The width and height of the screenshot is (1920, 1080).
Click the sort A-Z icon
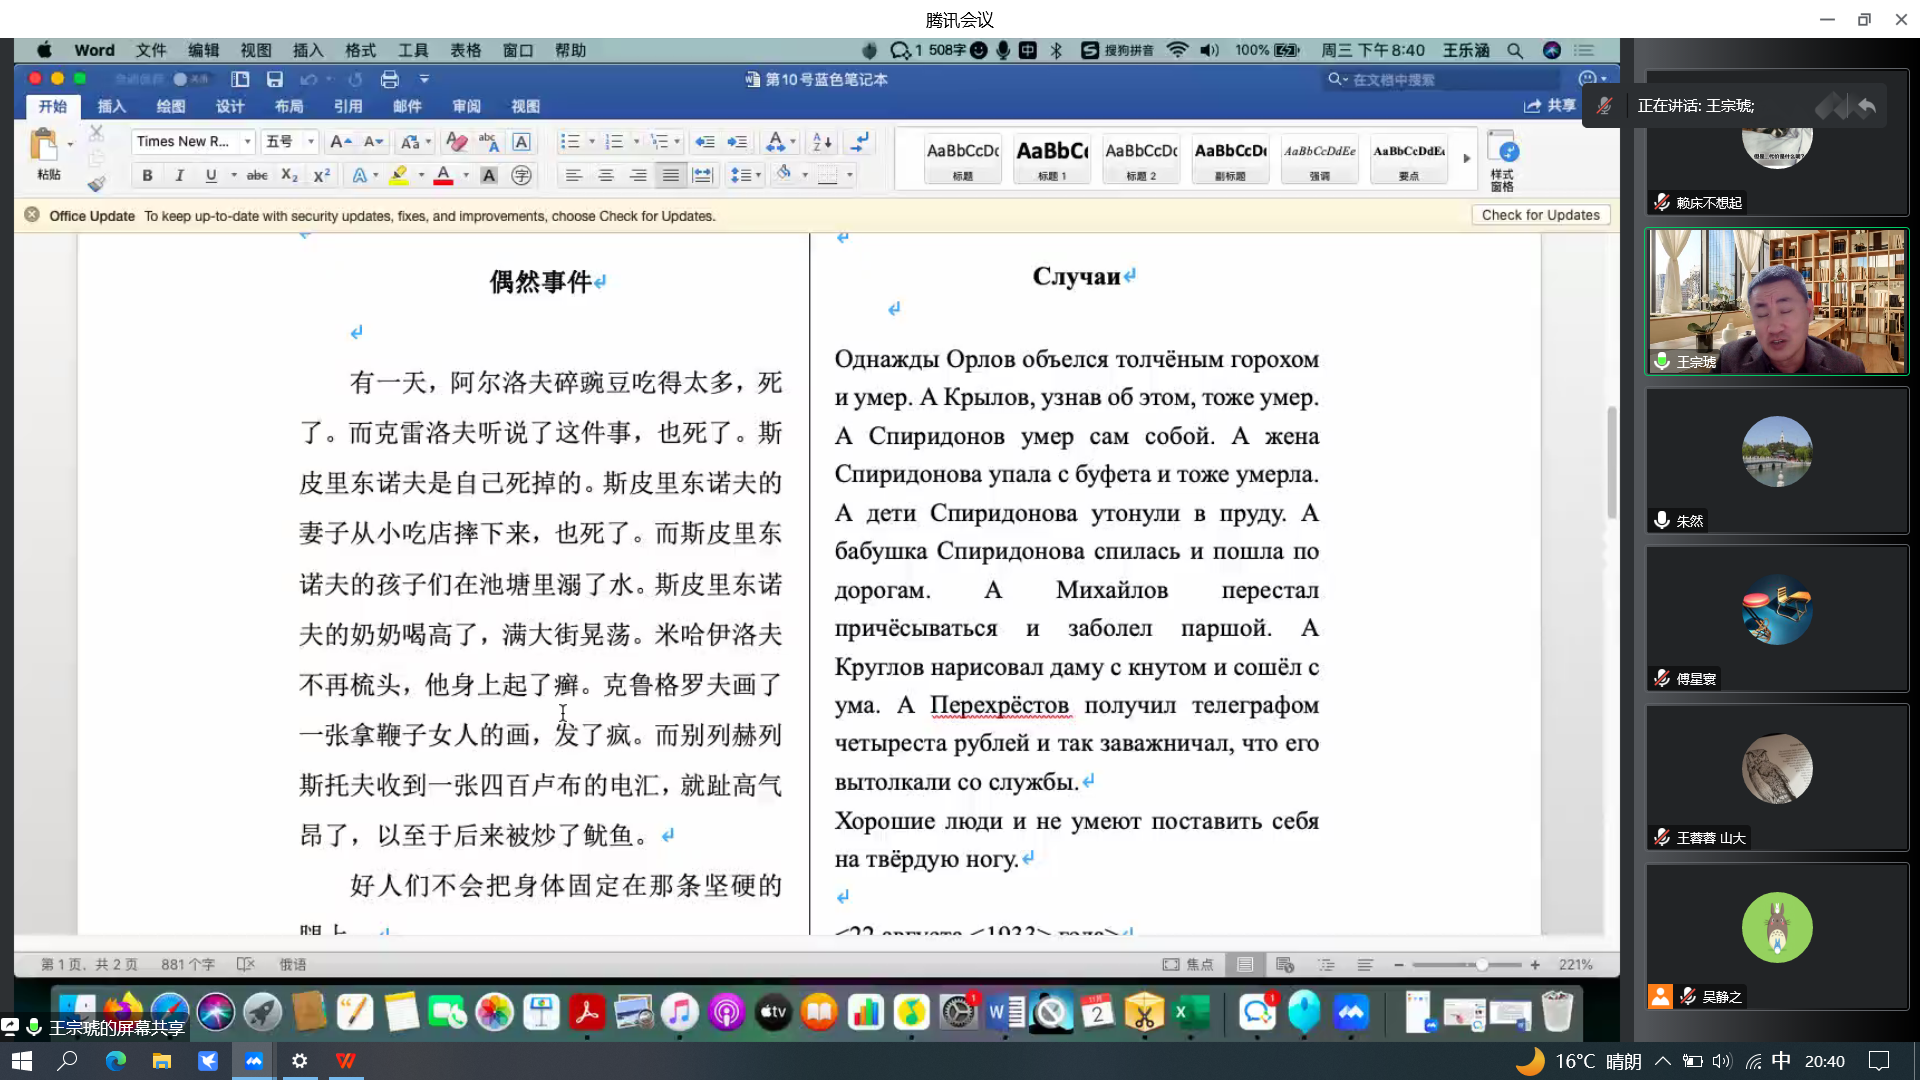[x=822, y=142]
